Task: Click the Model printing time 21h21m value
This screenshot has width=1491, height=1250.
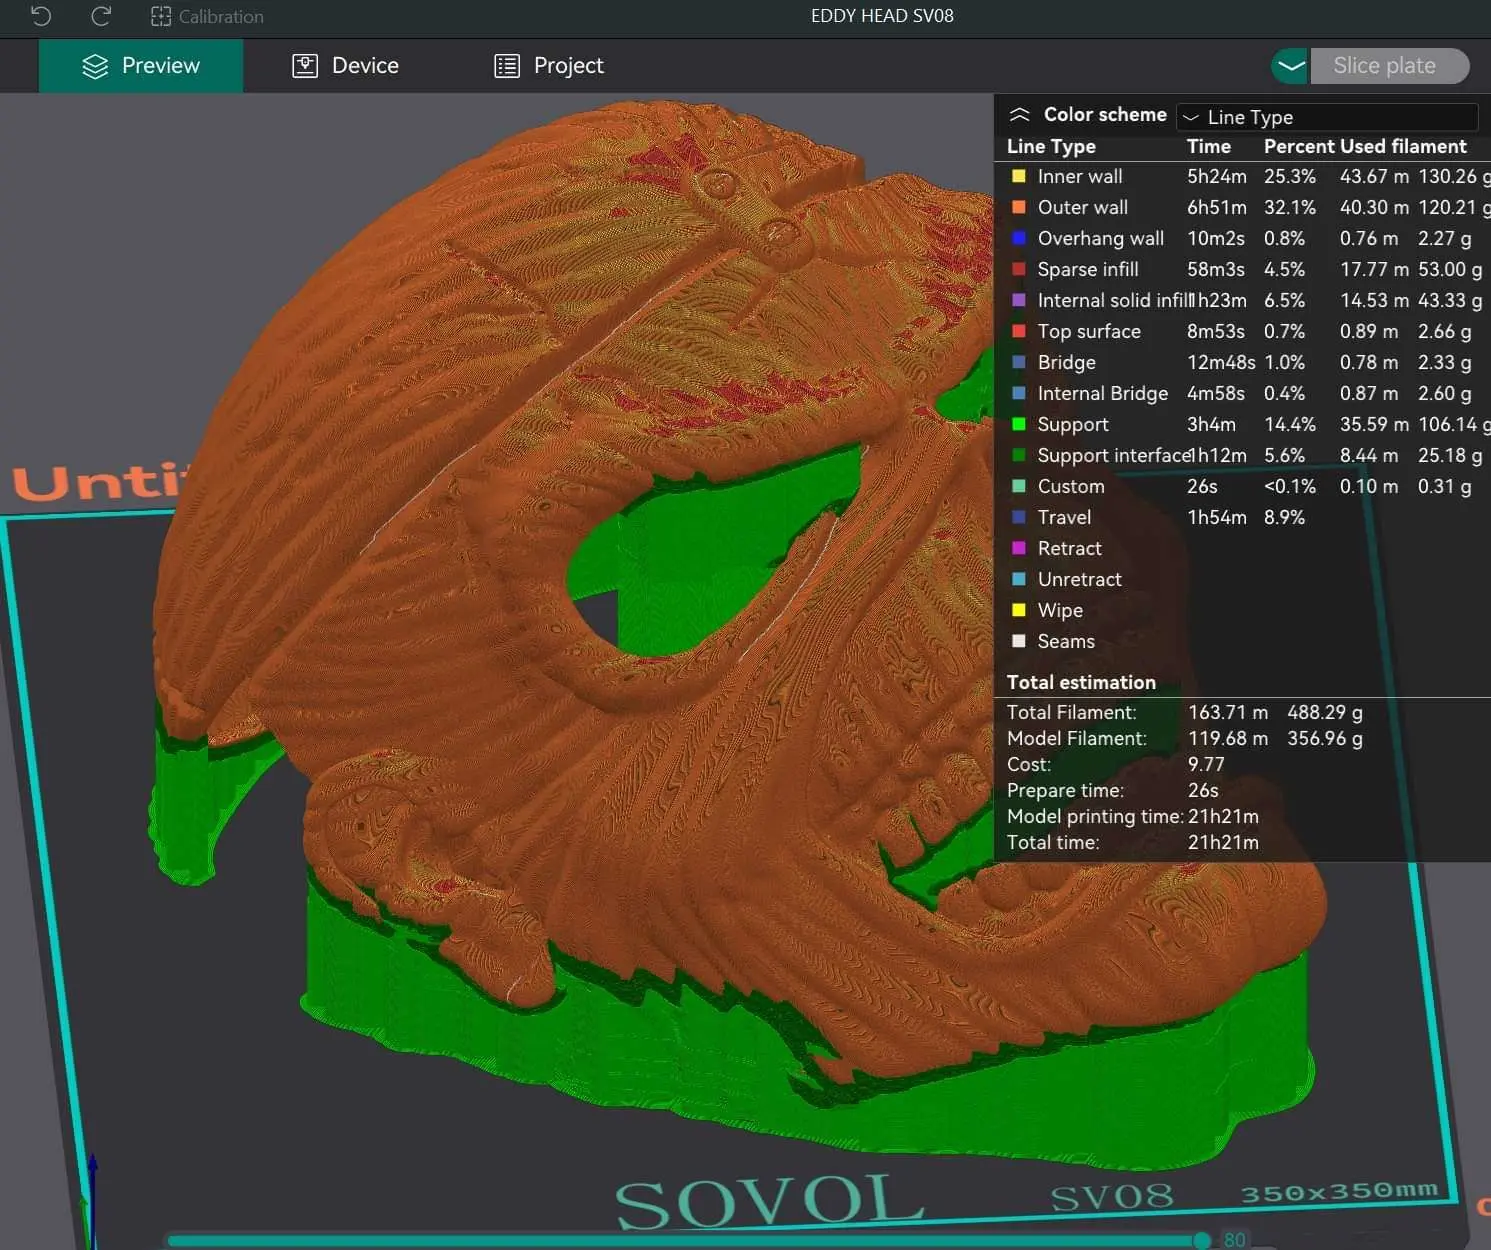Action: click(1223, 816)
